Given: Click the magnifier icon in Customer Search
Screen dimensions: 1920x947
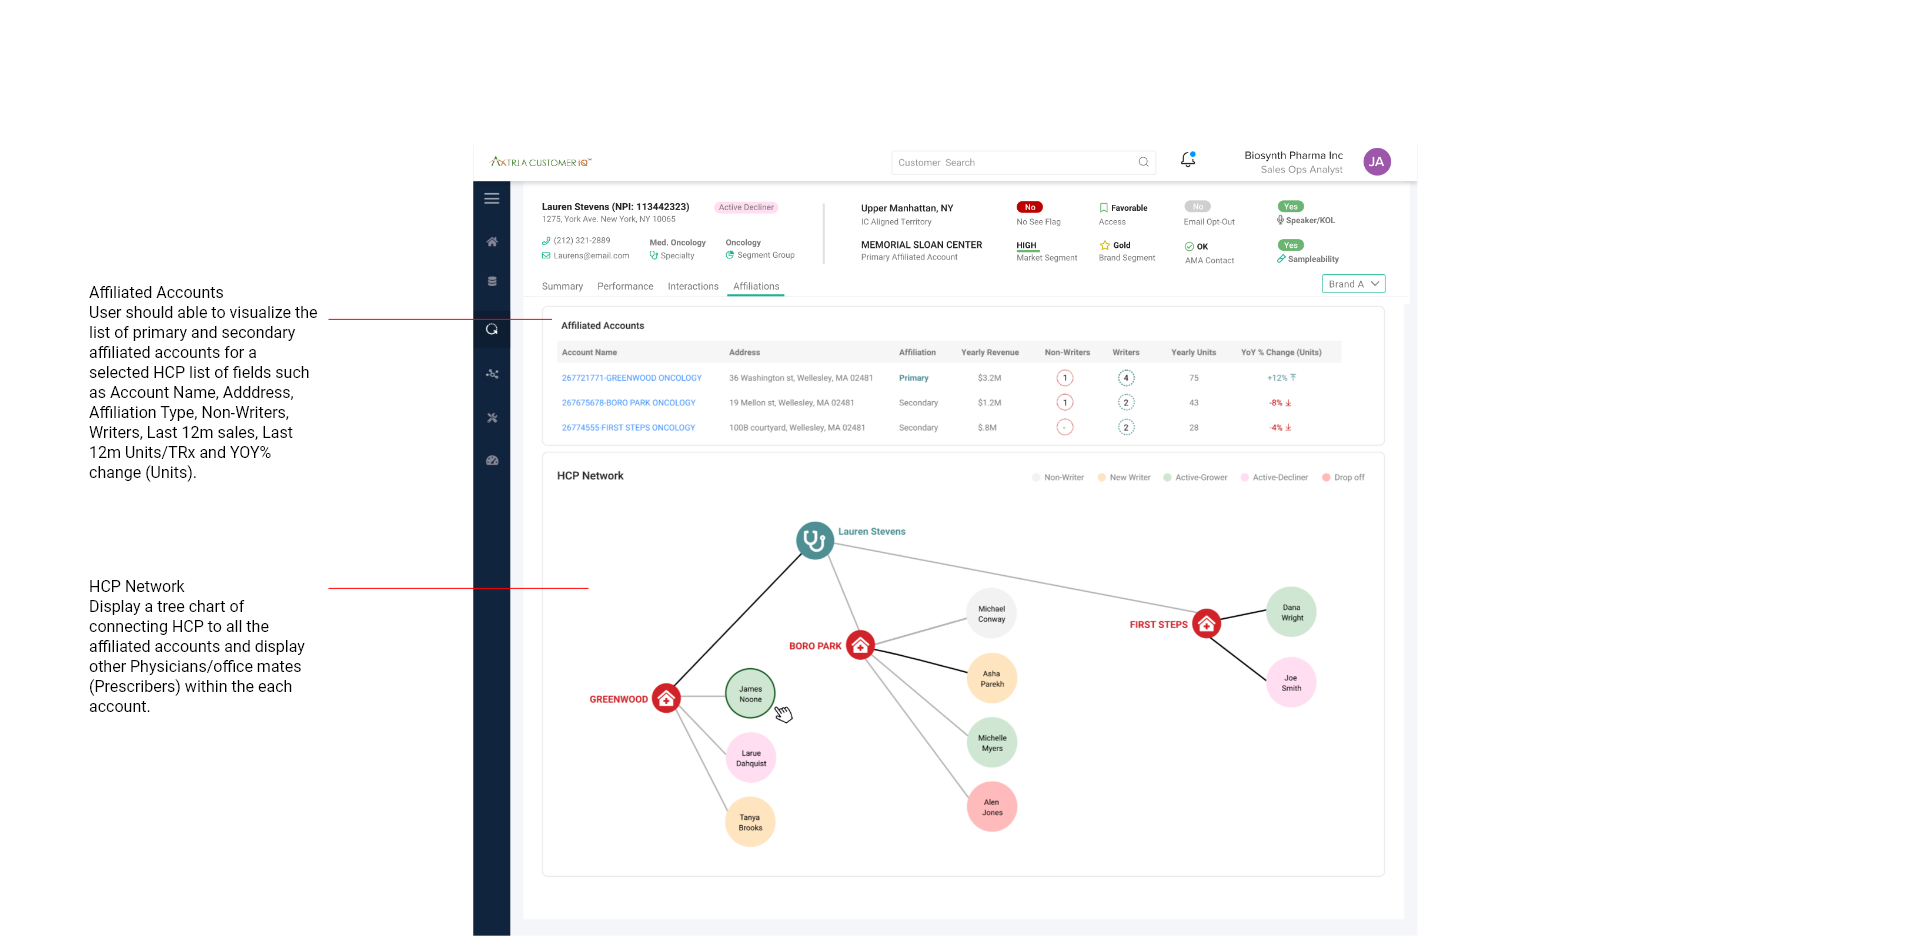Looking at the screenshot, I should pyautogui.click(x=1143, y=162).
